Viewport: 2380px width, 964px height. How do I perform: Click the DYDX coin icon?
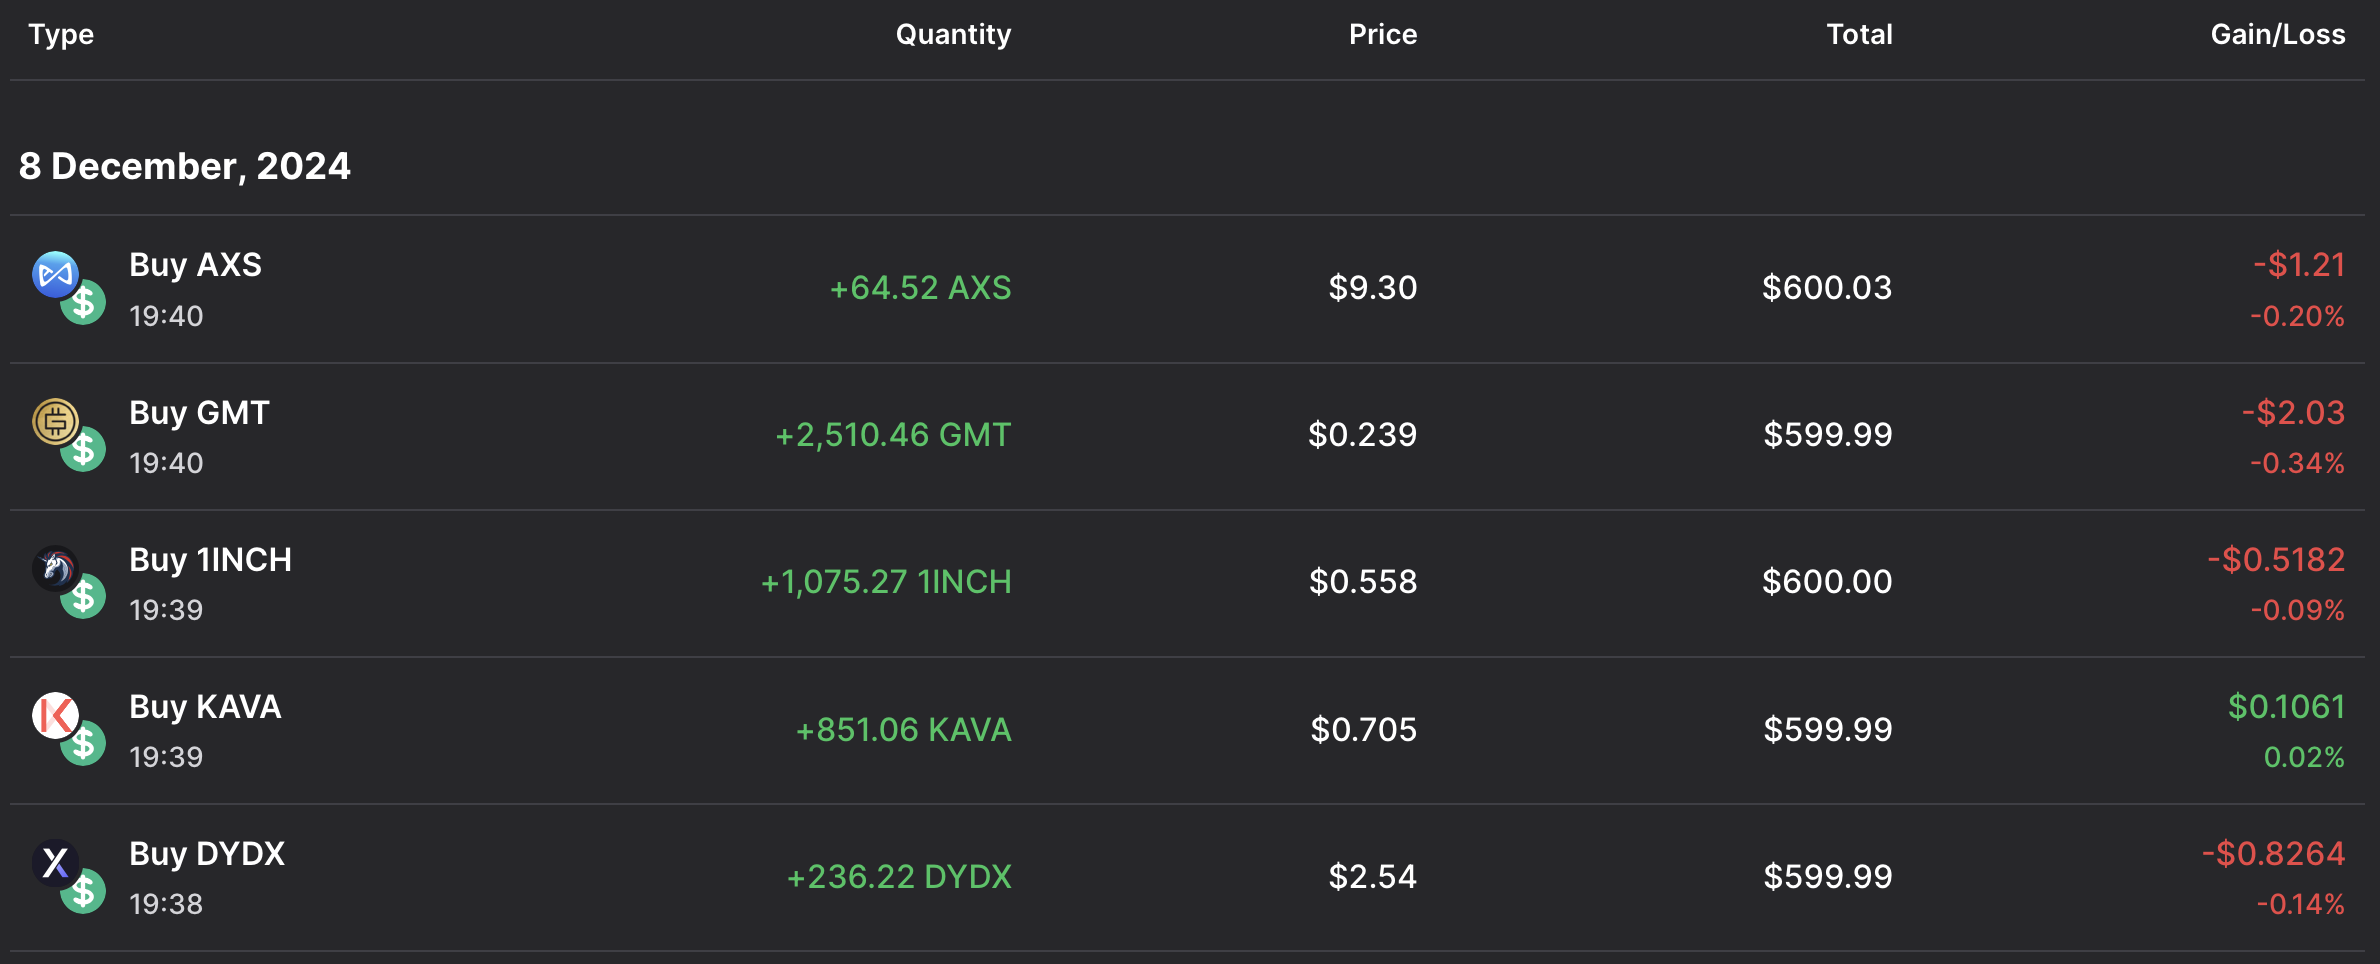click(54, 862)
